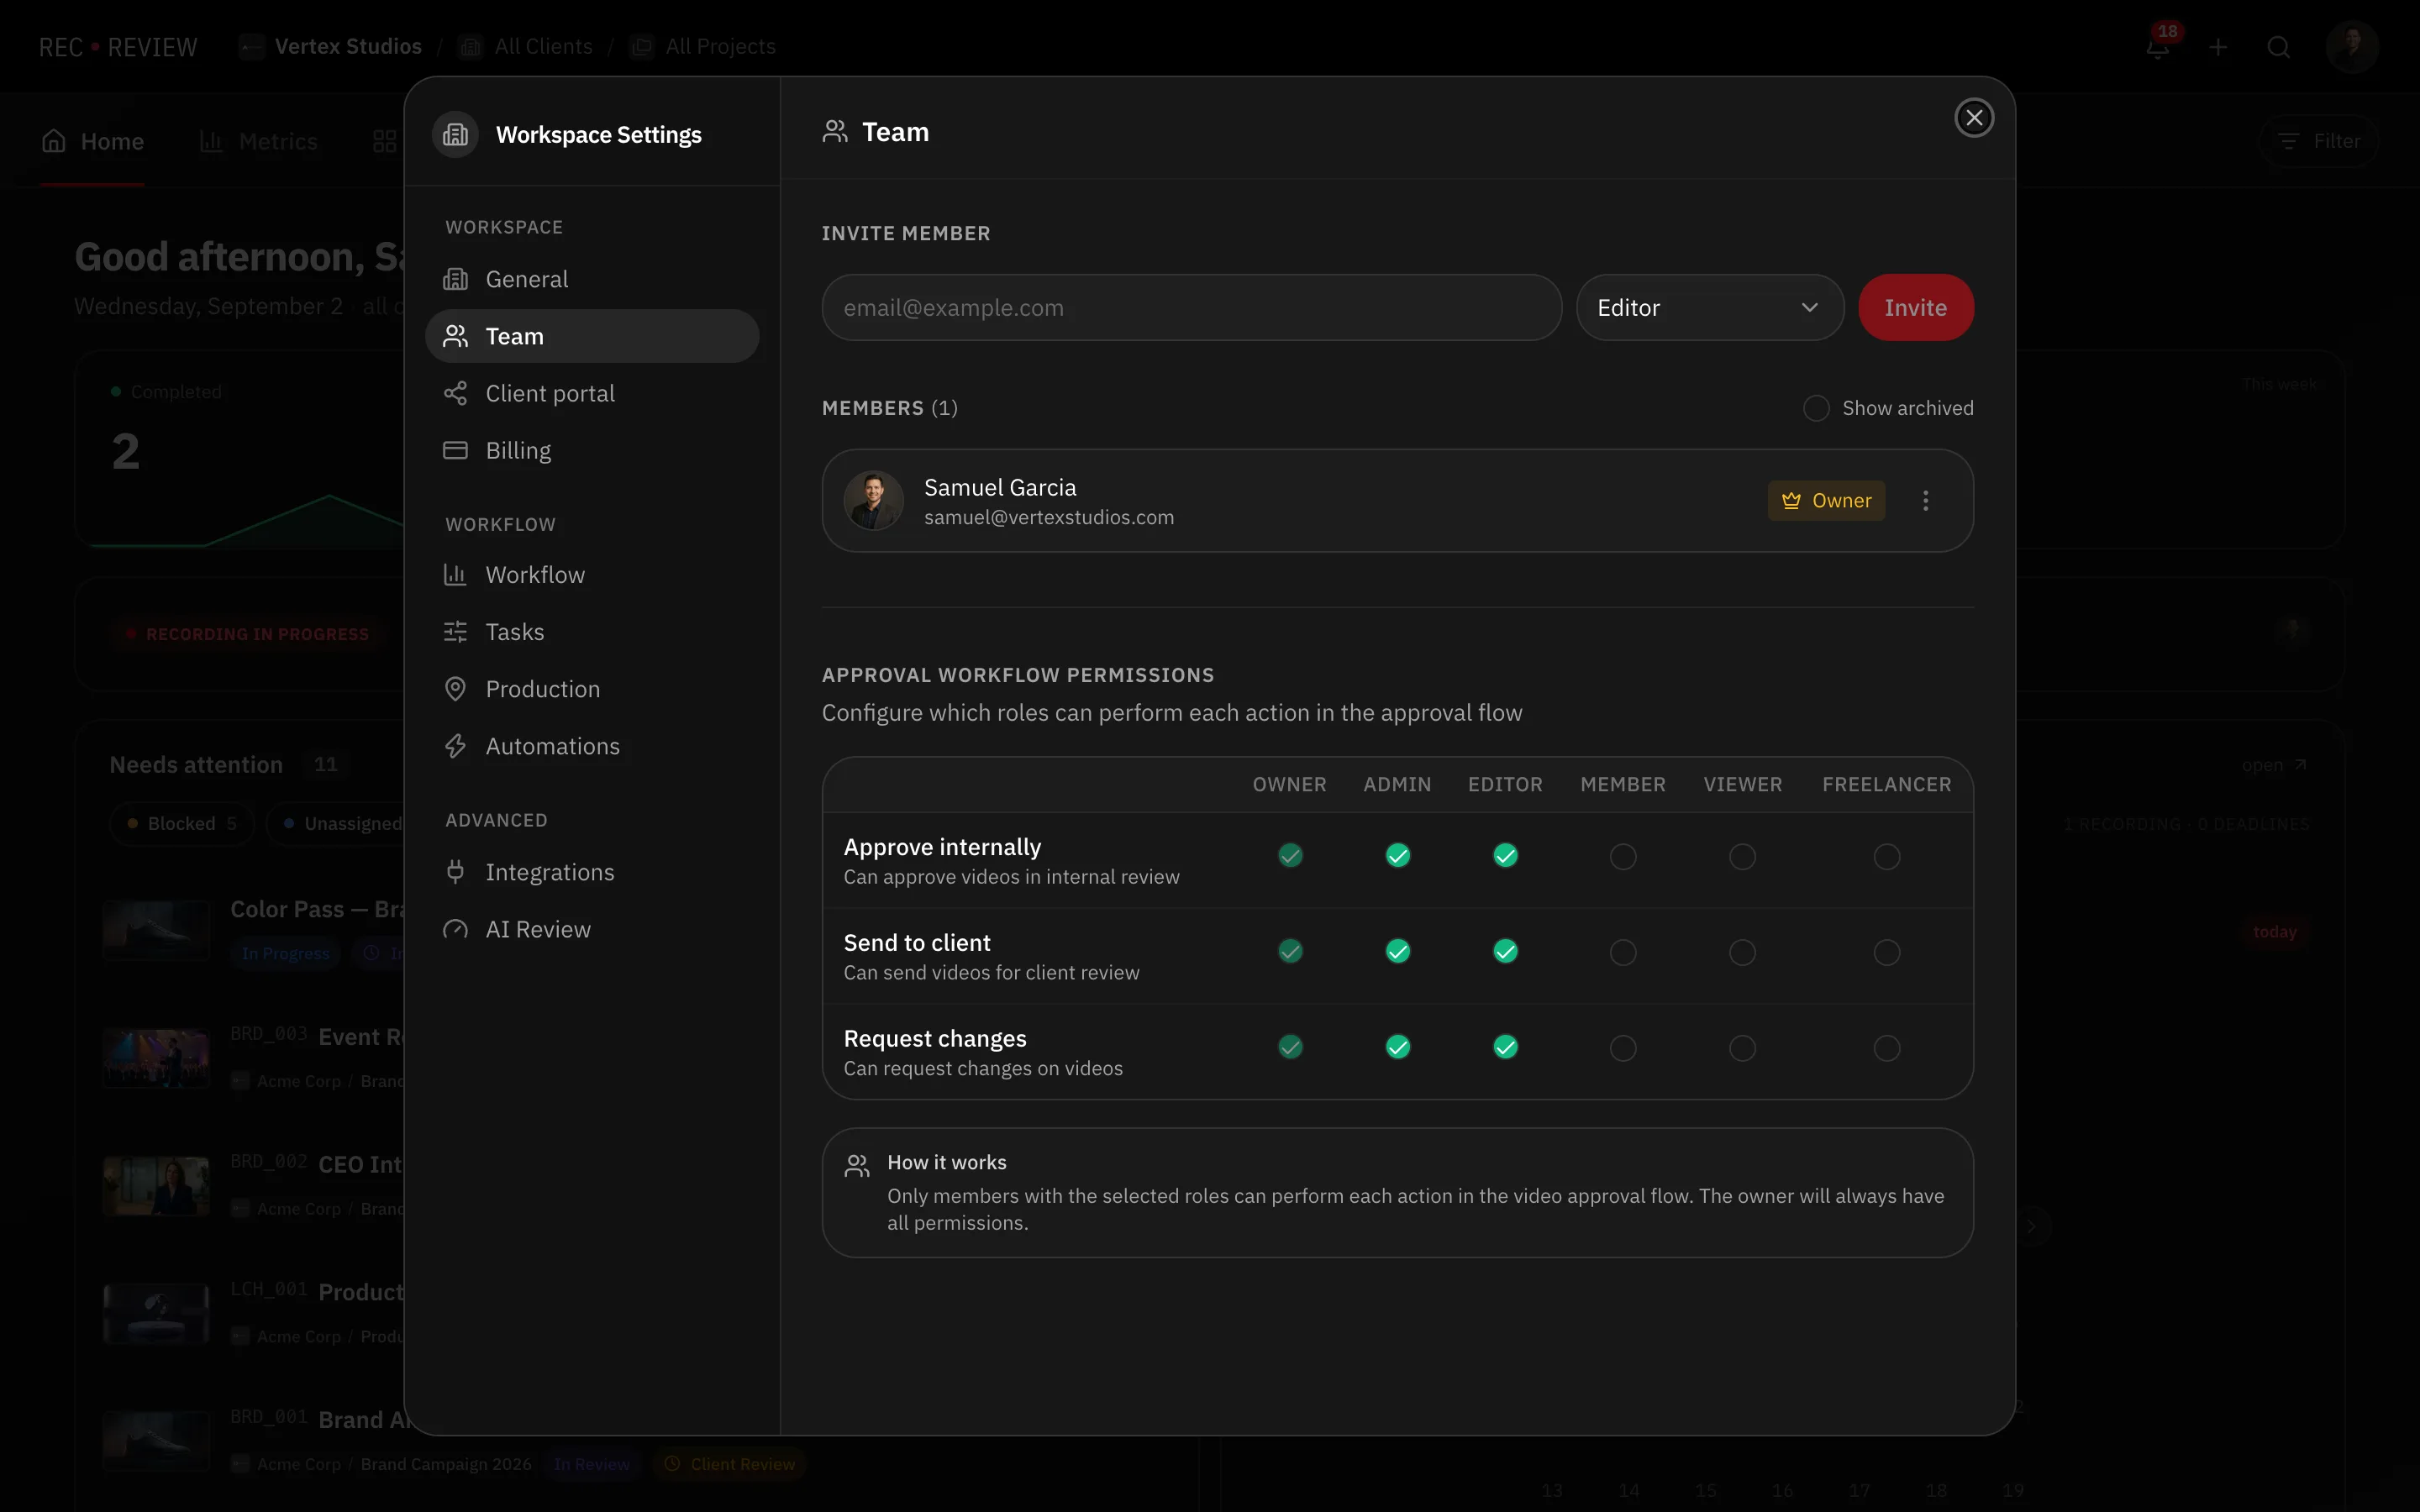The image size is (2420, 1512).
Task: Open Samuel Garcia's three-dot options menu
Action: point(1925,501)
